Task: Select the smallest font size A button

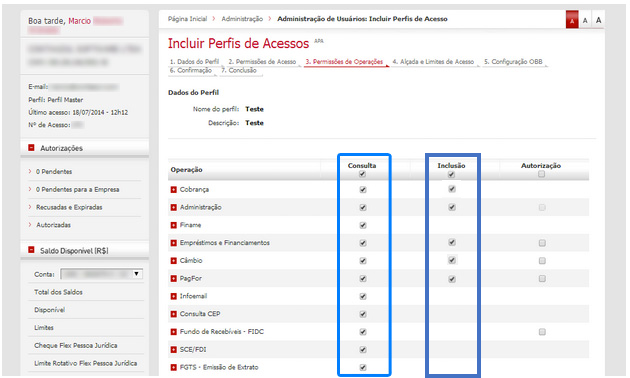Action: (572, 20)
